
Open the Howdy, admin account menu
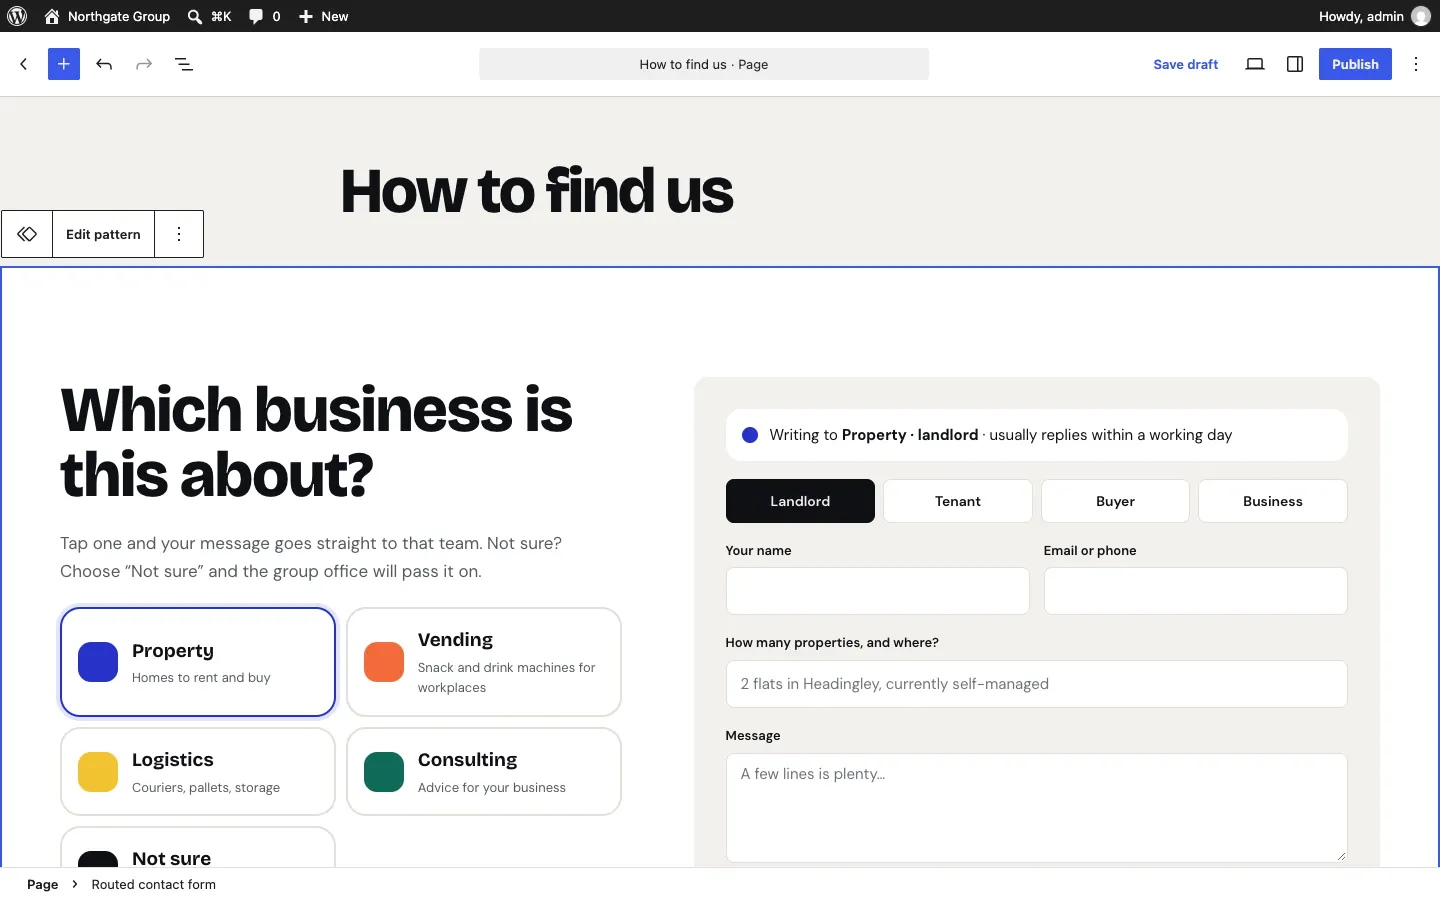click(x=1374, y=16)
